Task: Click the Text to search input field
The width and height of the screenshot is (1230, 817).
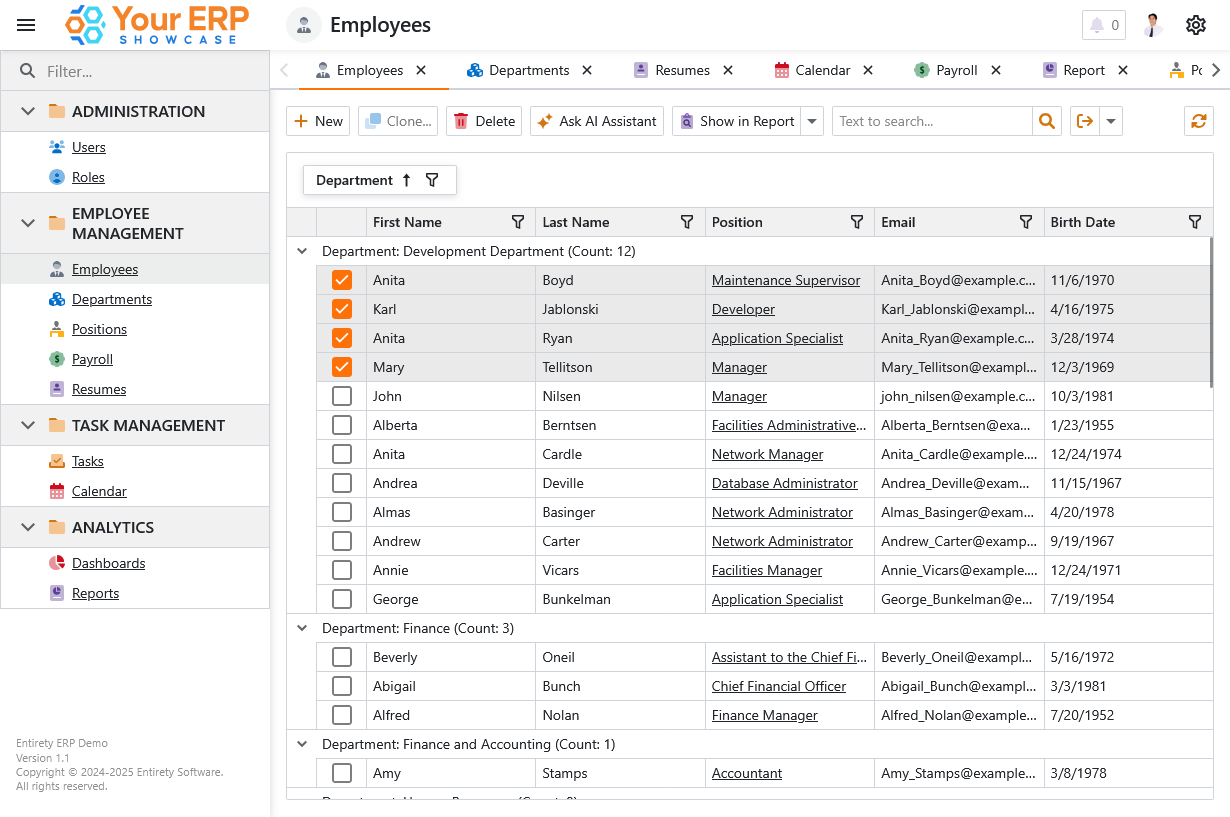Action: point(931,121)
